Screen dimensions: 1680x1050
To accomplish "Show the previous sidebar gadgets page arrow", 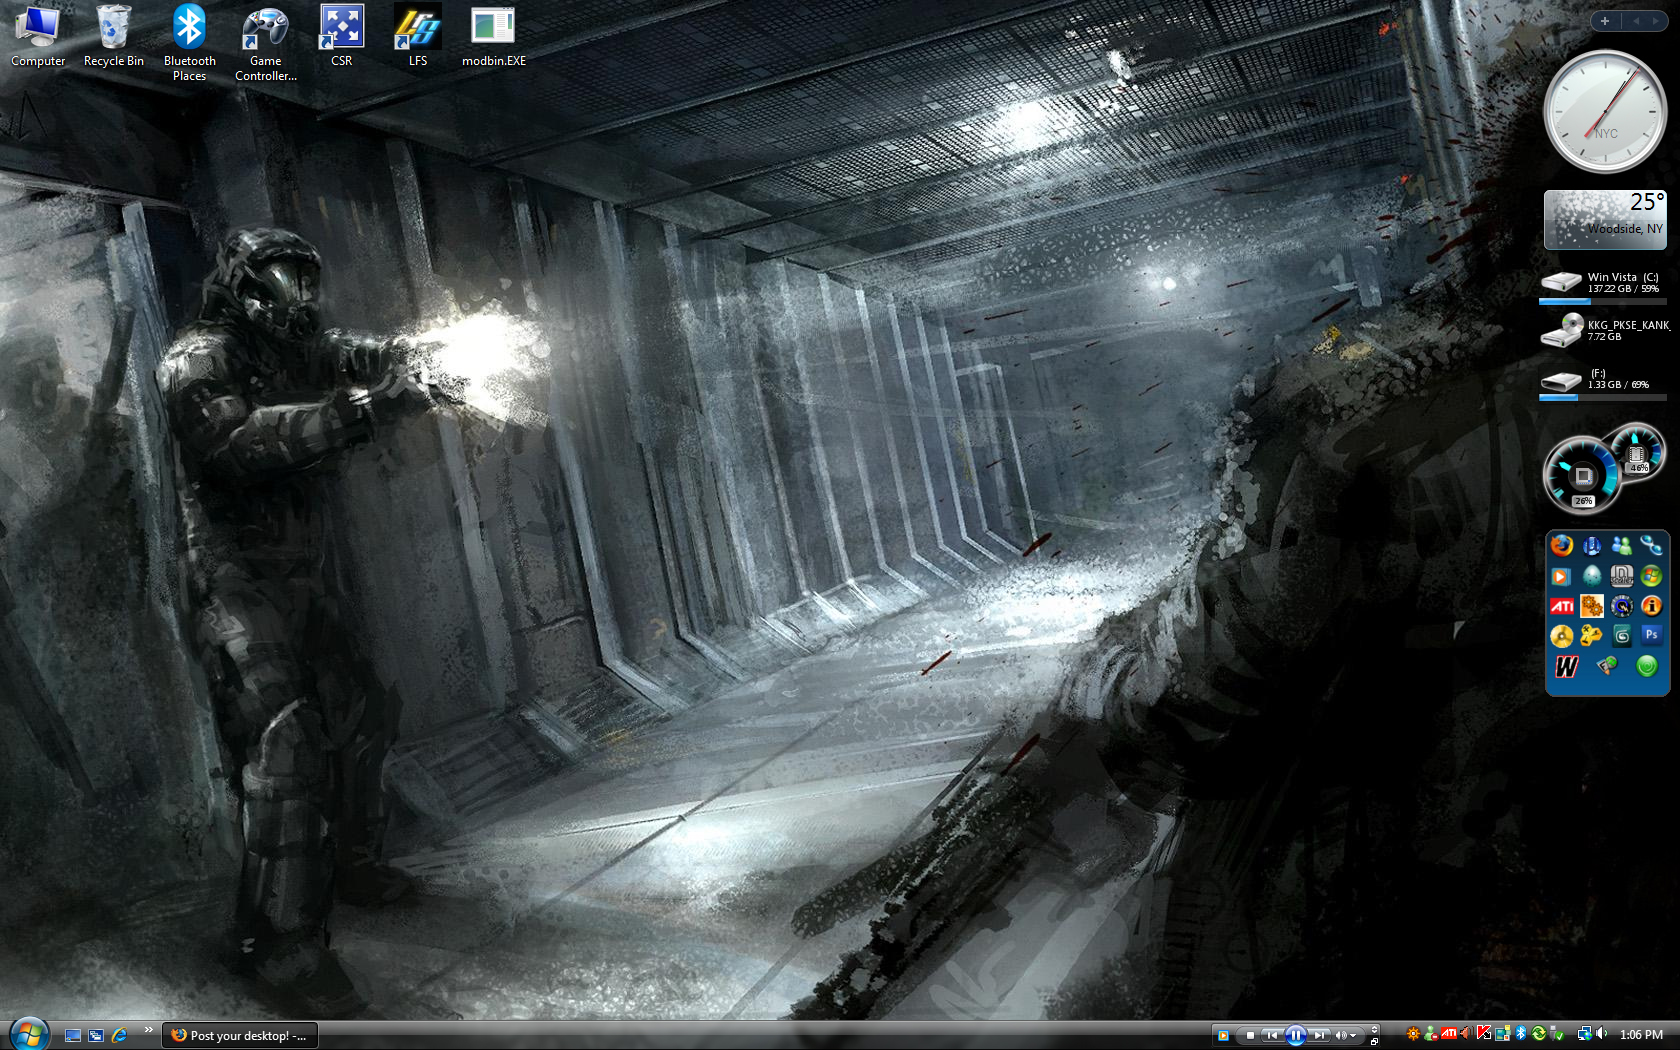I will [1636, 21].
